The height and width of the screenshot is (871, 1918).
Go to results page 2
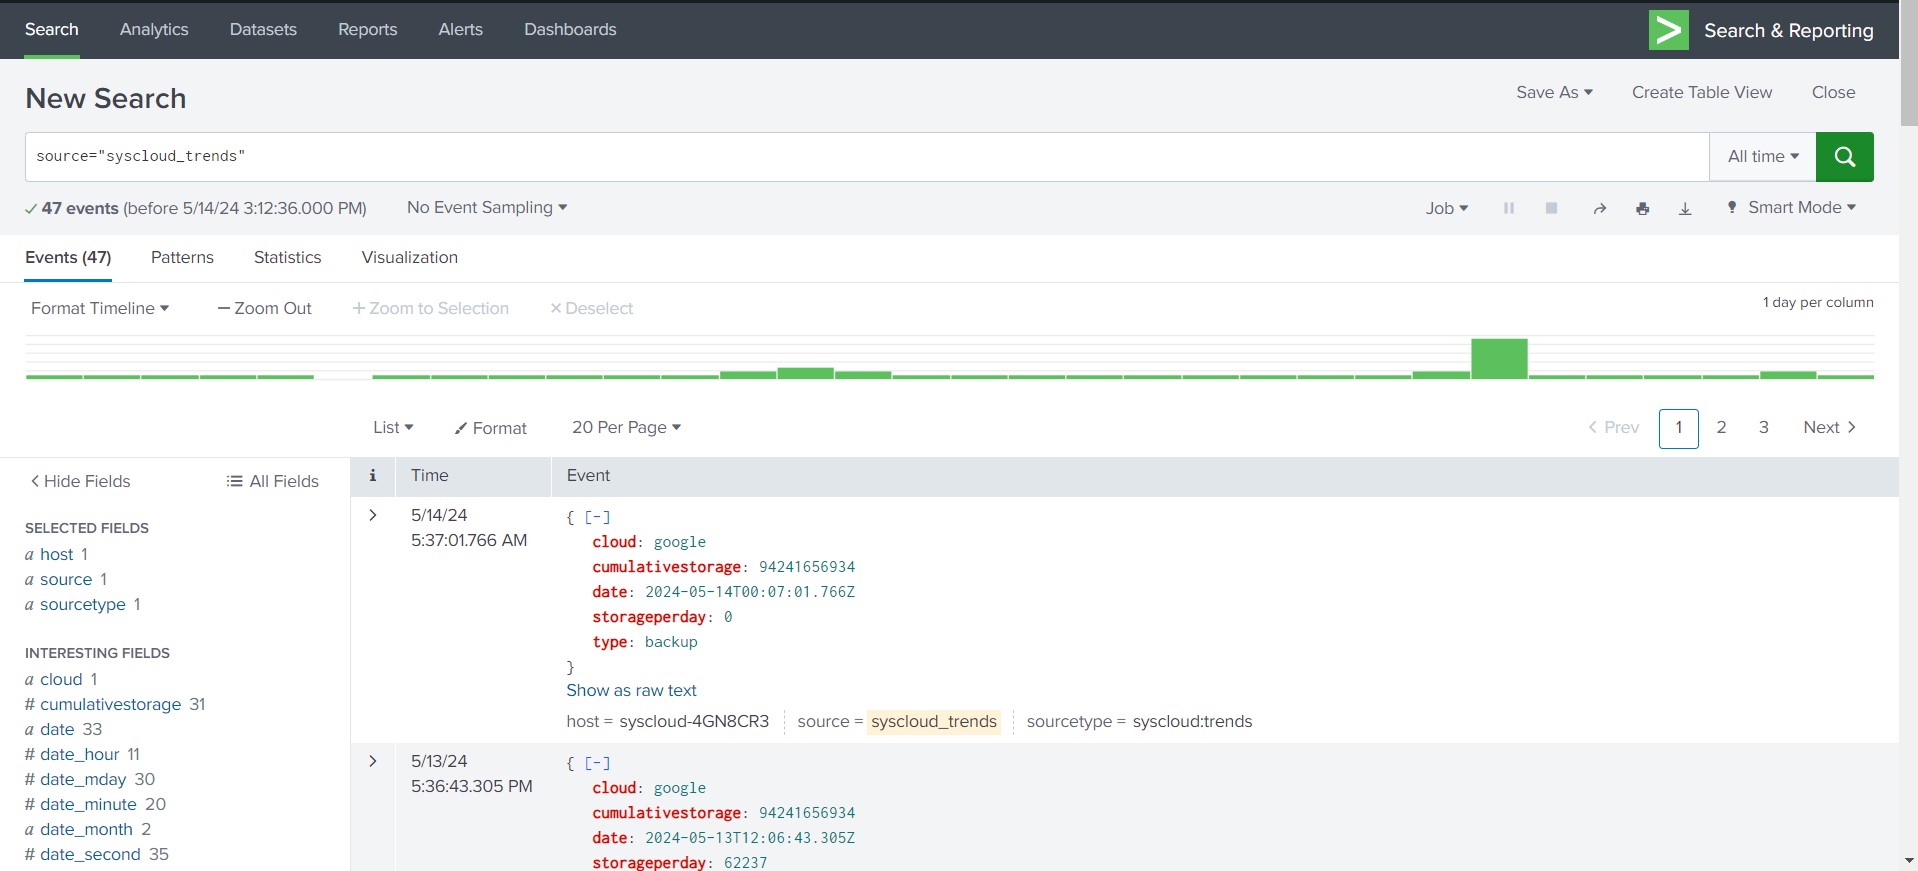click(1721, 427)
